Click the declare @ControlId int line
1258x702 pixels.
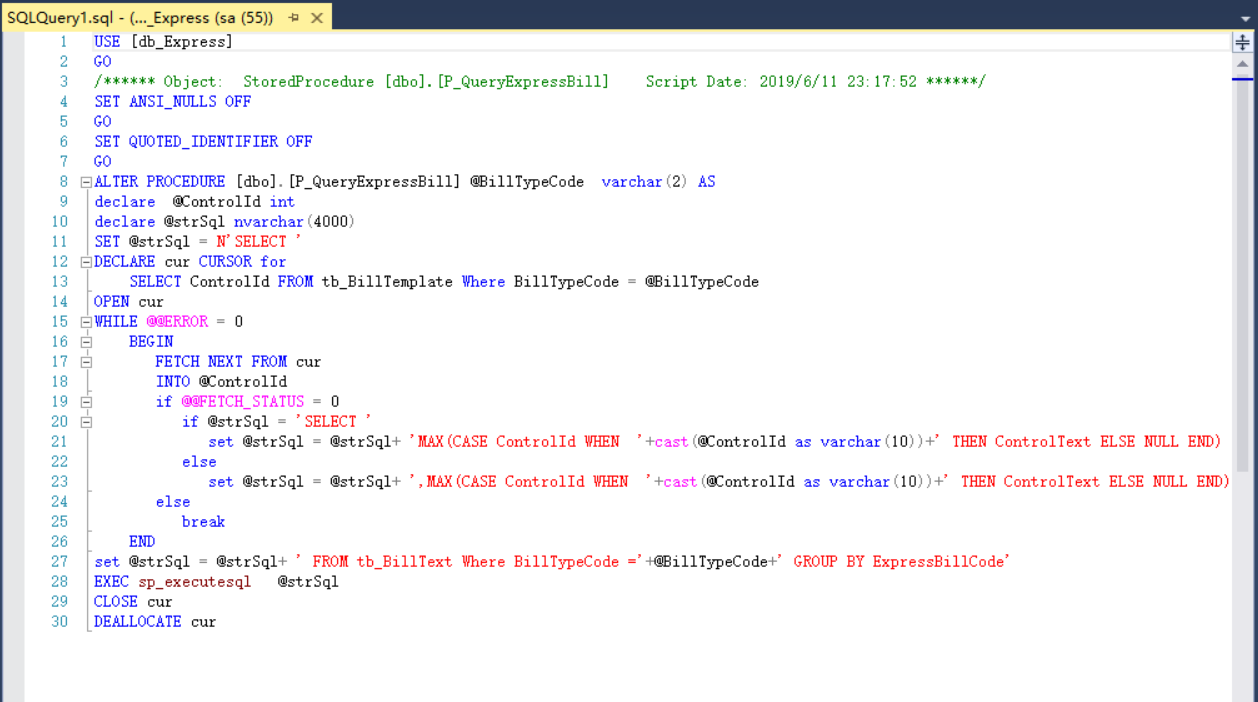click(194, 202)
